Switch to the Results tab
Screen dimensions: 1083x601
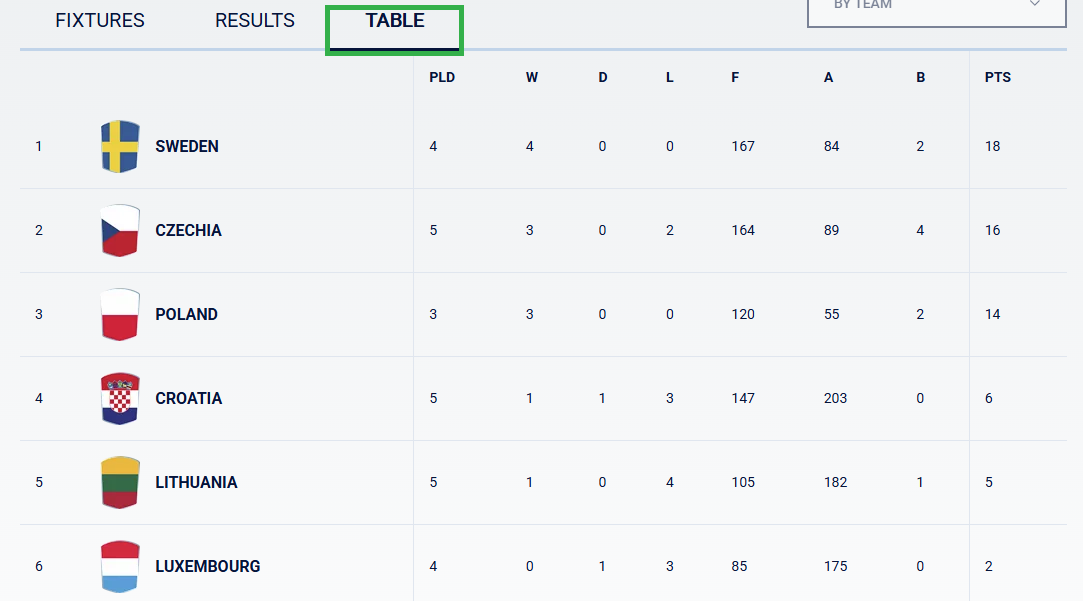pos(255,21)
